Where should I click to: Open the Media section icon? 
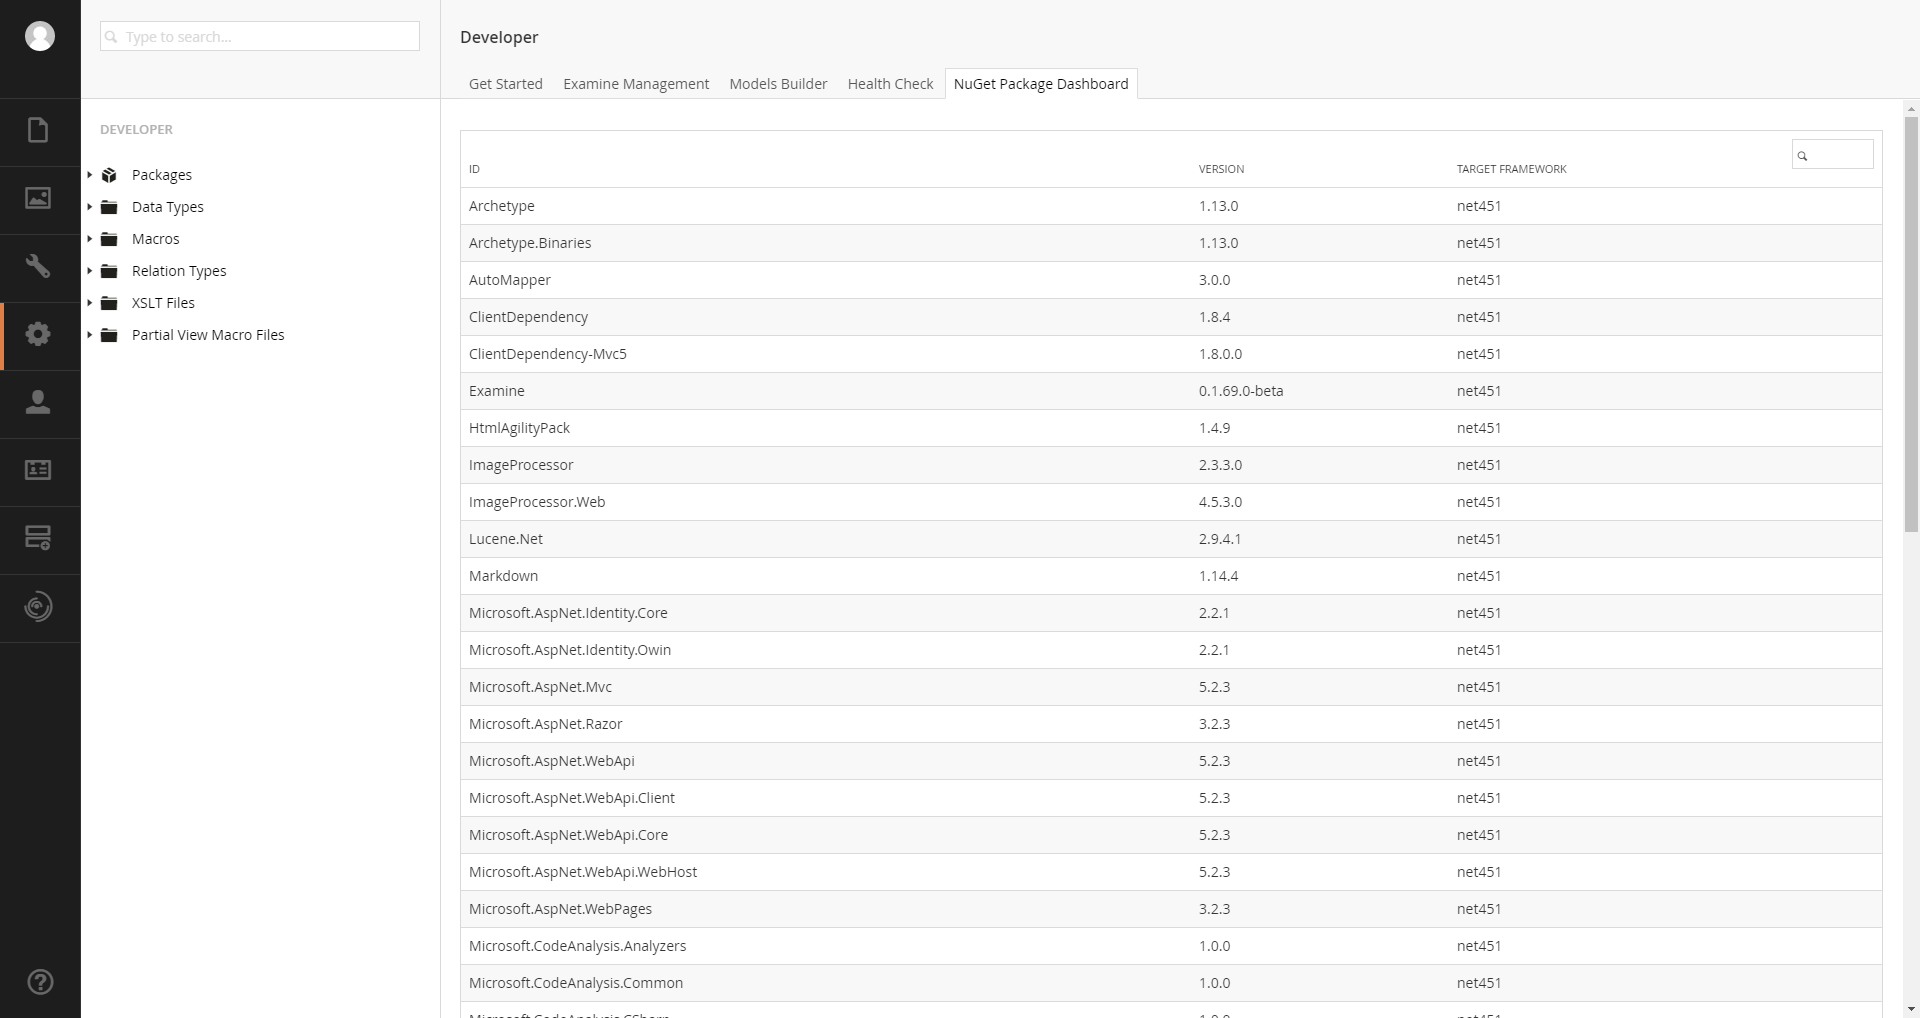(x=38, y=198)
